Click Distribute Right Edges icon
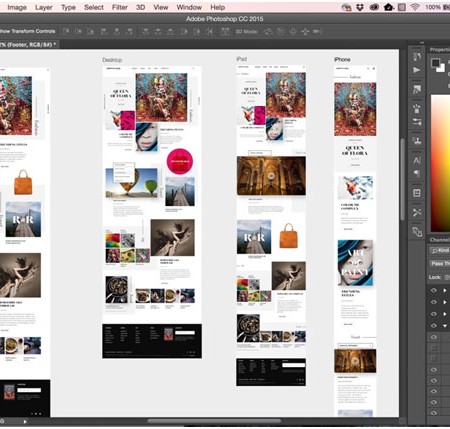This screenshot has height=429, width=450. tap(209, 32)
